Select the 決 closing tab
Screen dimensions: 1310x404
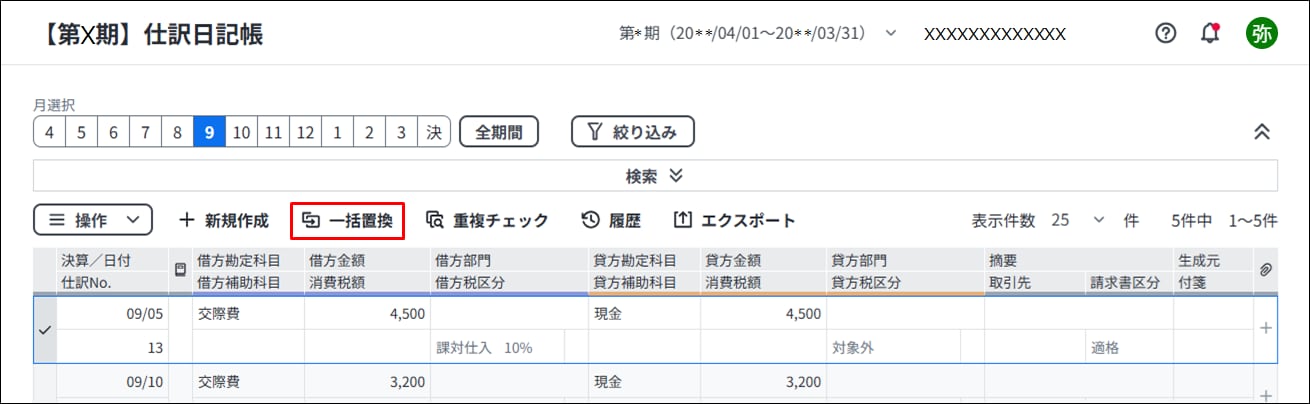coord(434,131)
